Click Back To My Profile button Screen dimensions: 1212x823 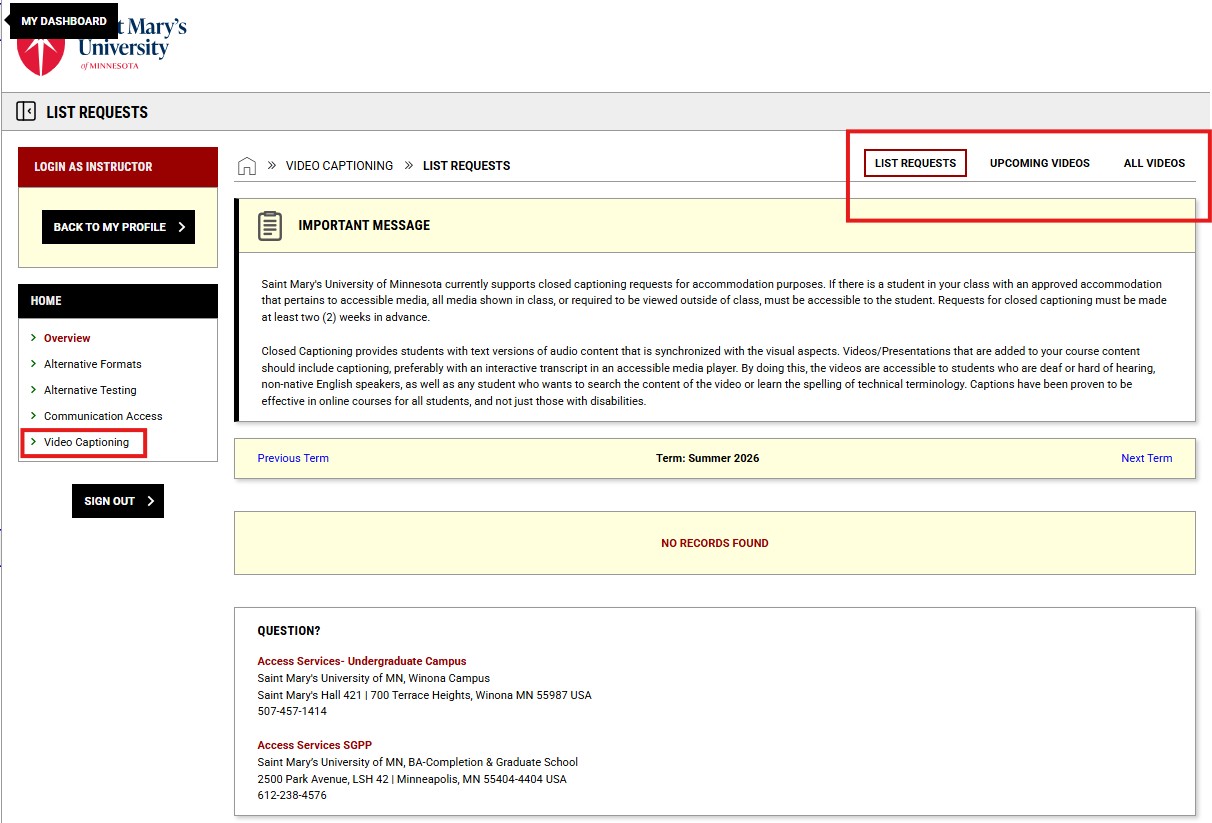(x=118, y=227)
